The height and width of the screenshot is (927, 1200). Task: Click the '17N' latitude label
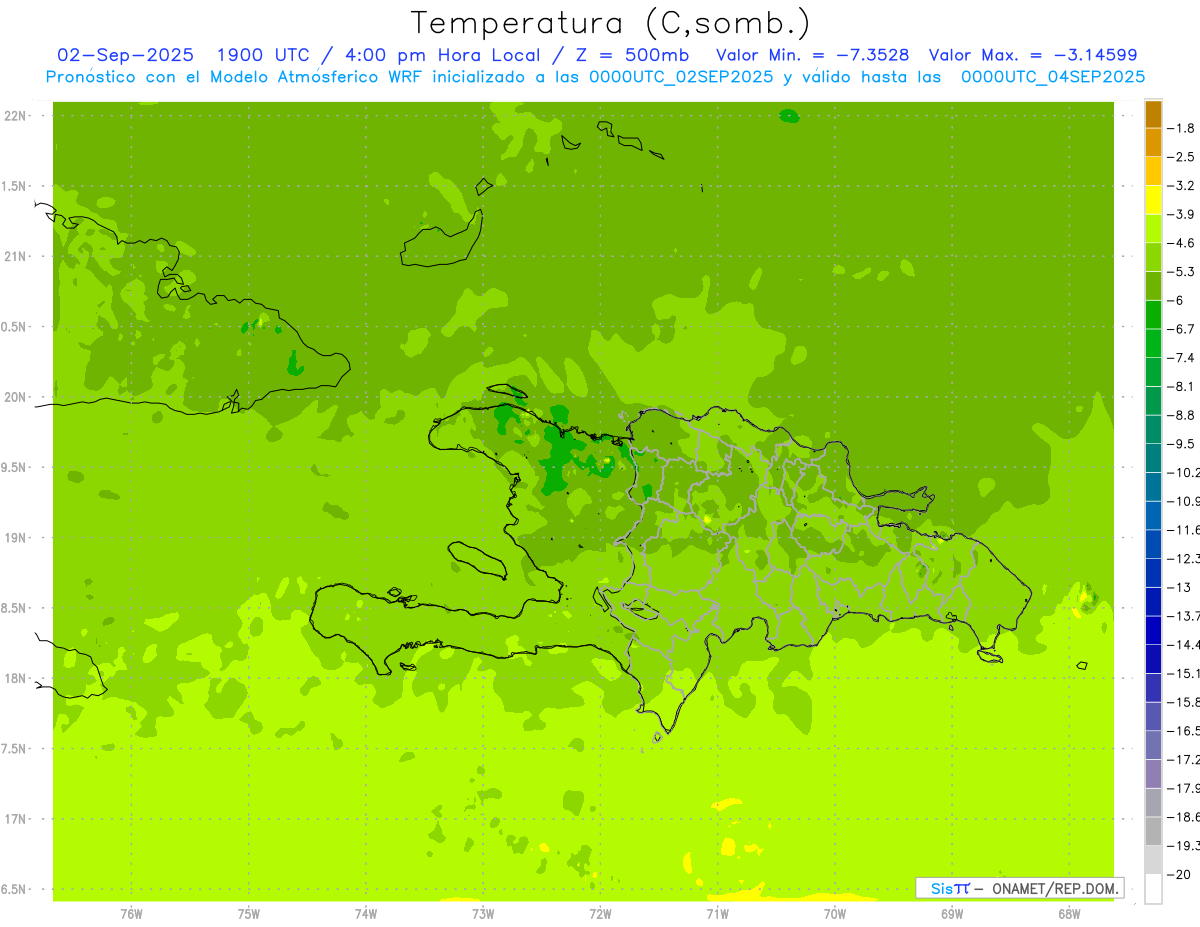click(16, 820)
